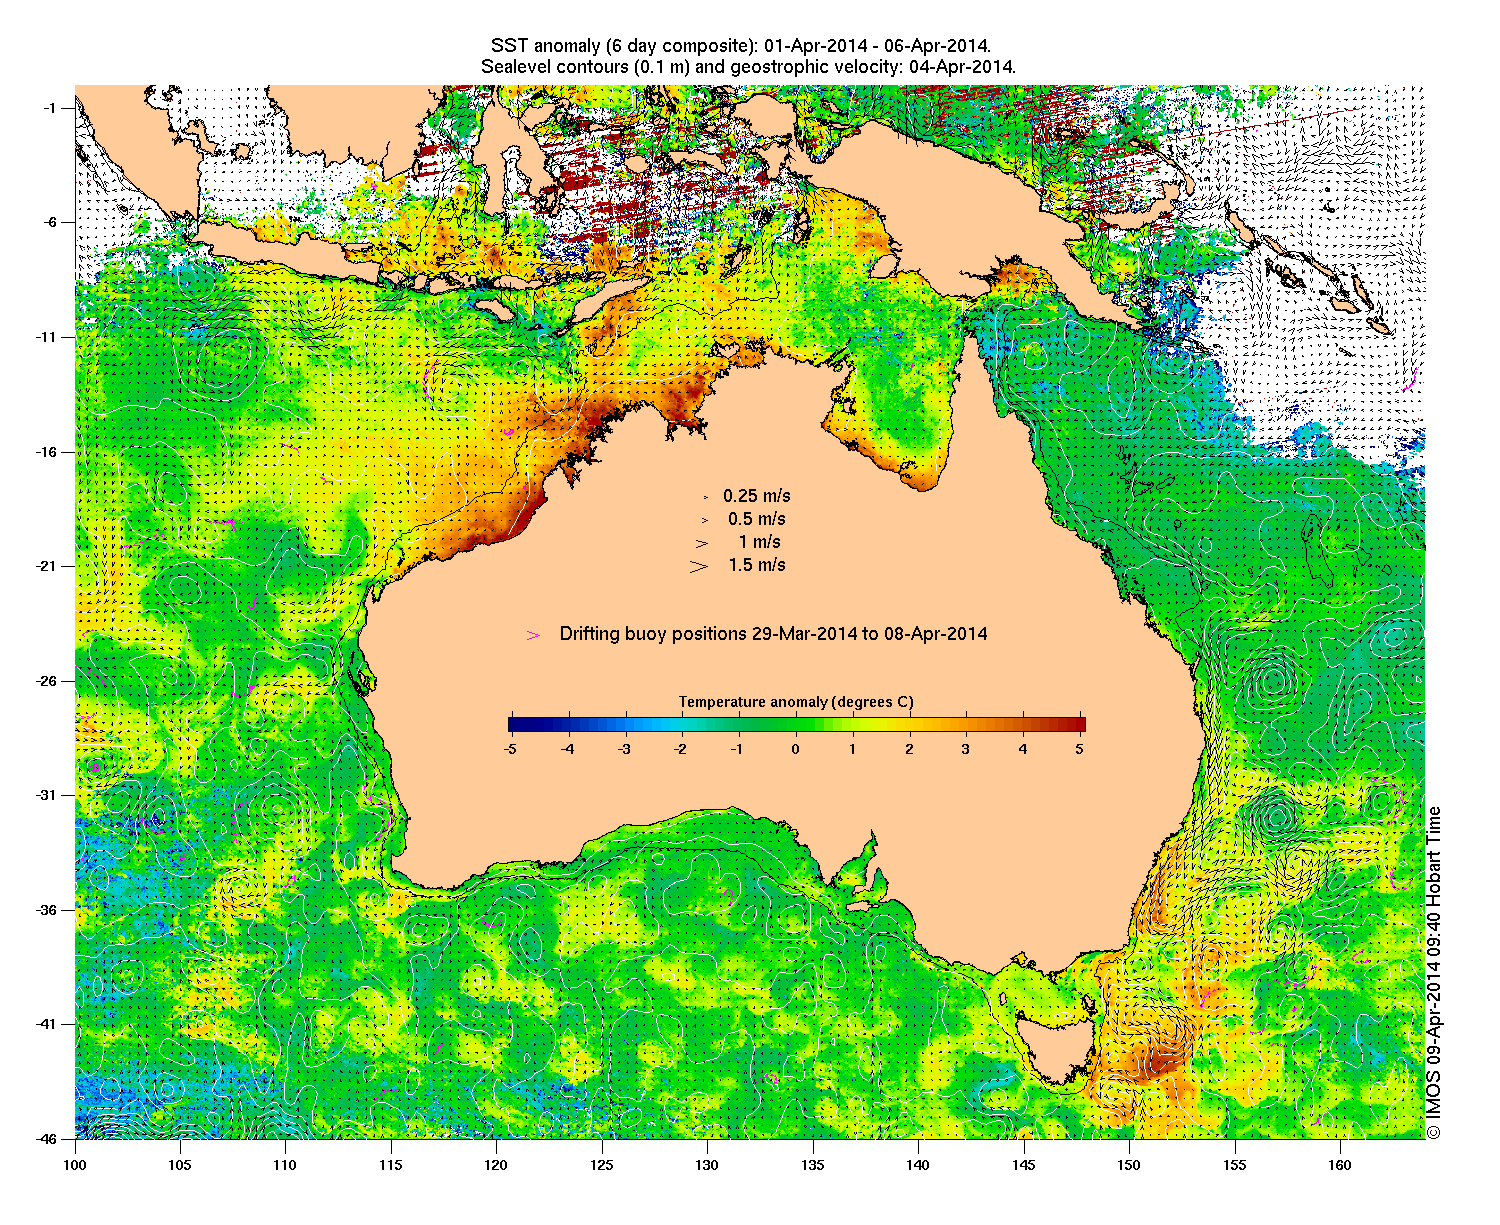Click longitude axis label 155
The width and height of the screenshot is (1500, 1225).
pyautogui.click(x=1234, y=1165)
